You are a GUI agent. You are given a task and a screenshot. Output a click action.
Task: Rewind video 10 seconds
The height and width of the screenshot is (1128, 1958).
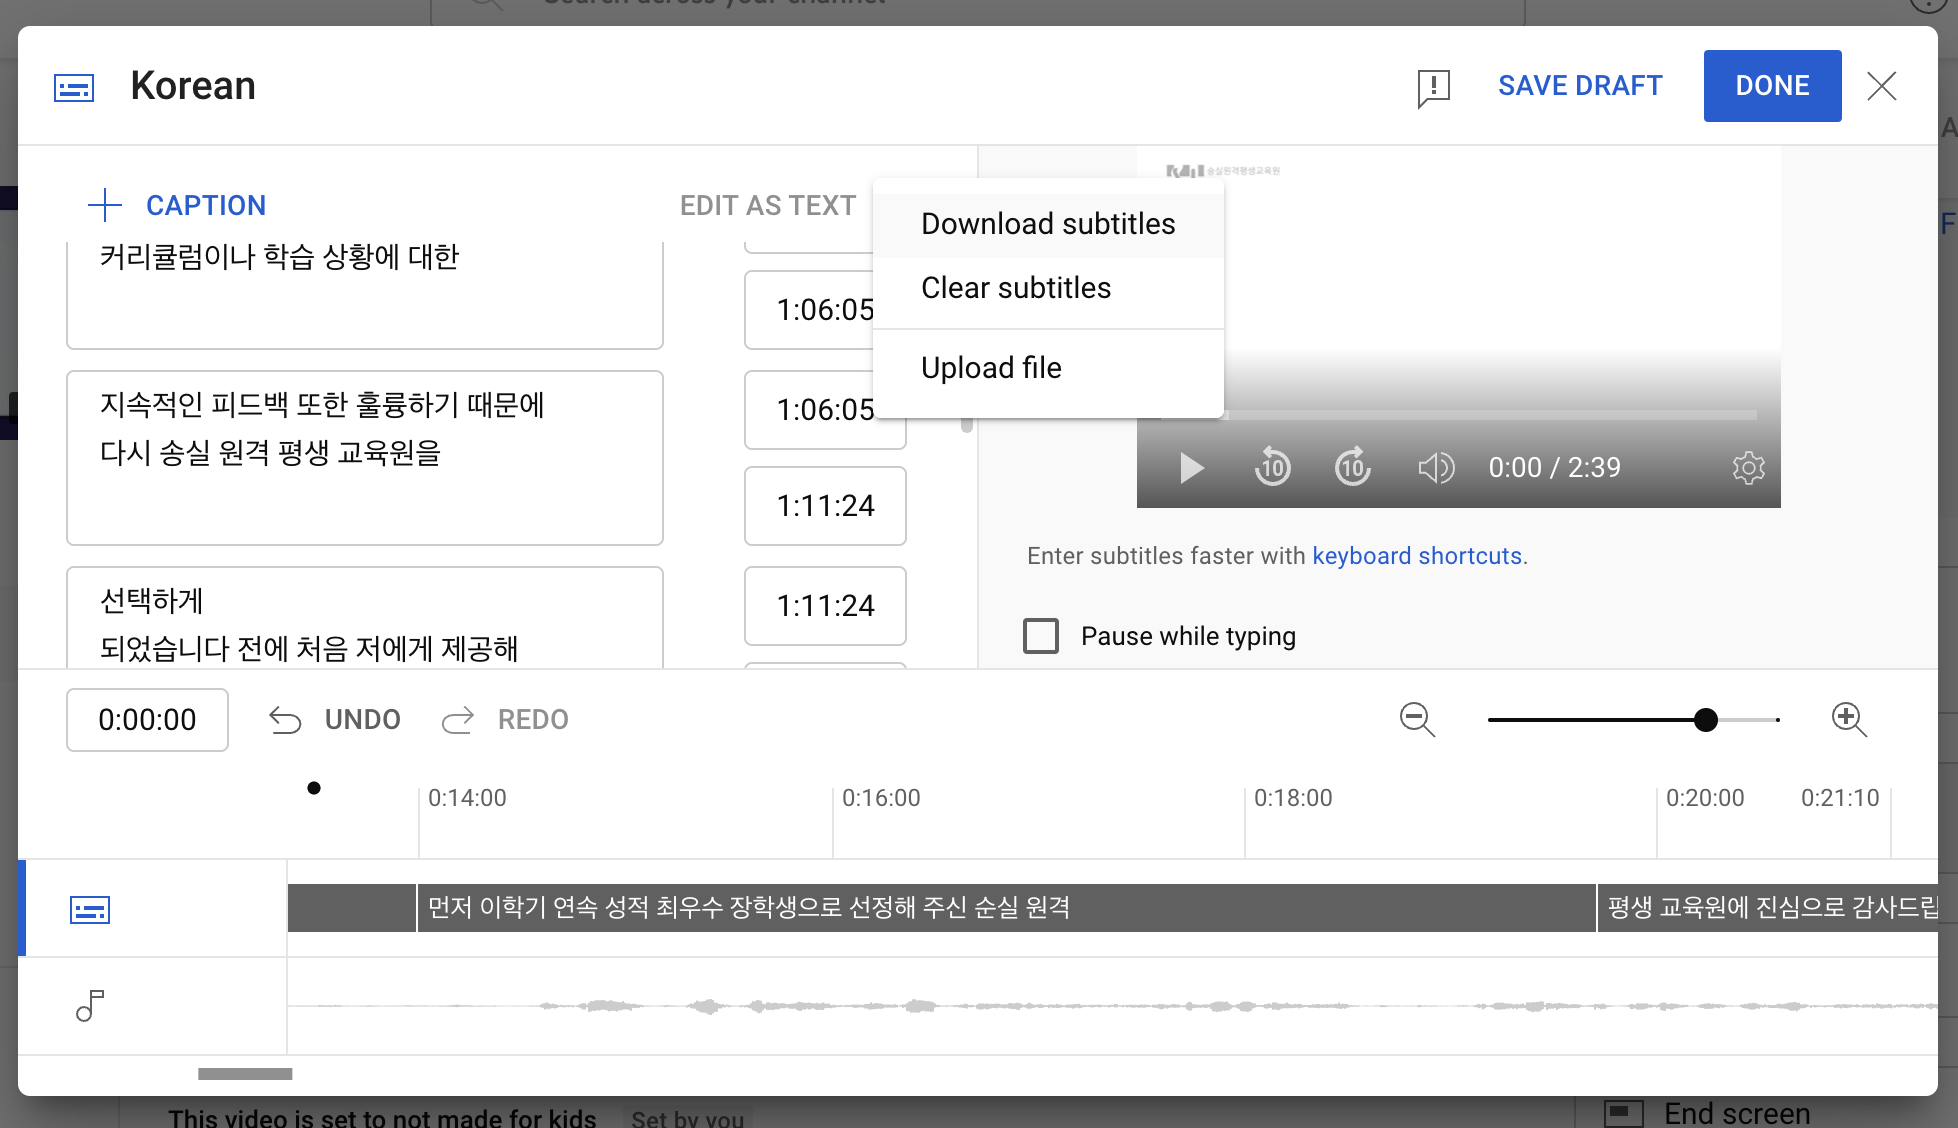click(x=1272, y=467)
